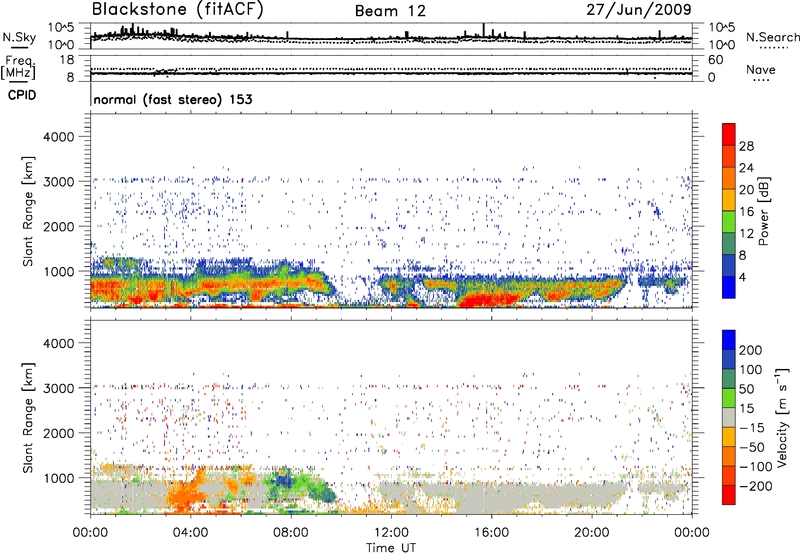Select the '-15' velocity colorbar label
This screenshot has height=554, width=800.
pos(751,428)
